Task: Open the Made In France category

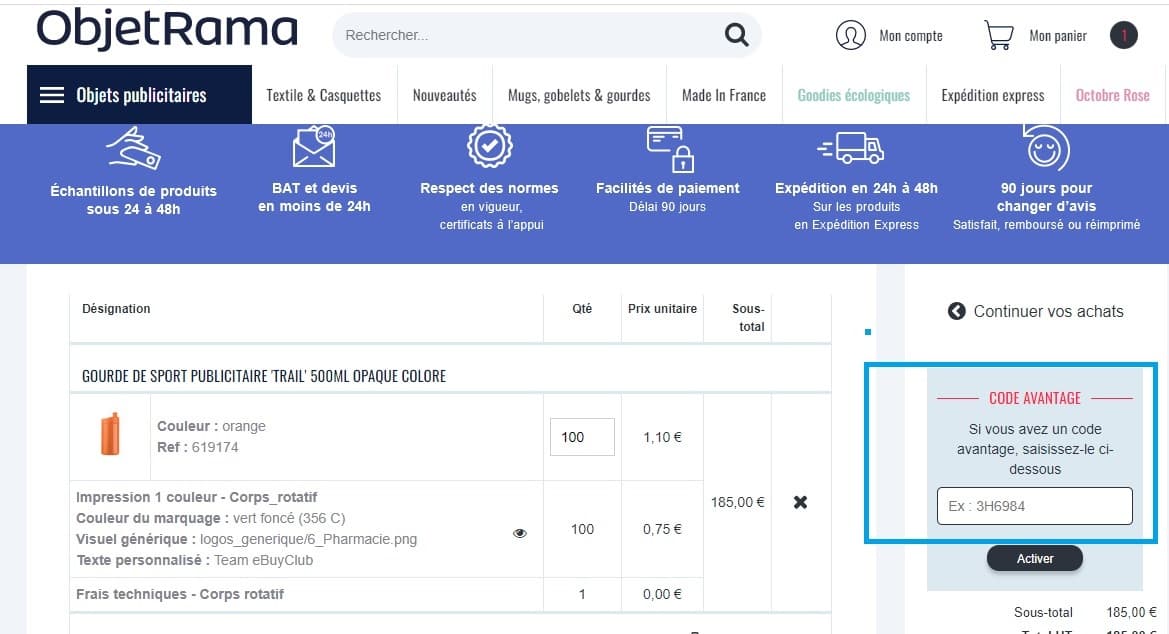Action: point(725,94)
